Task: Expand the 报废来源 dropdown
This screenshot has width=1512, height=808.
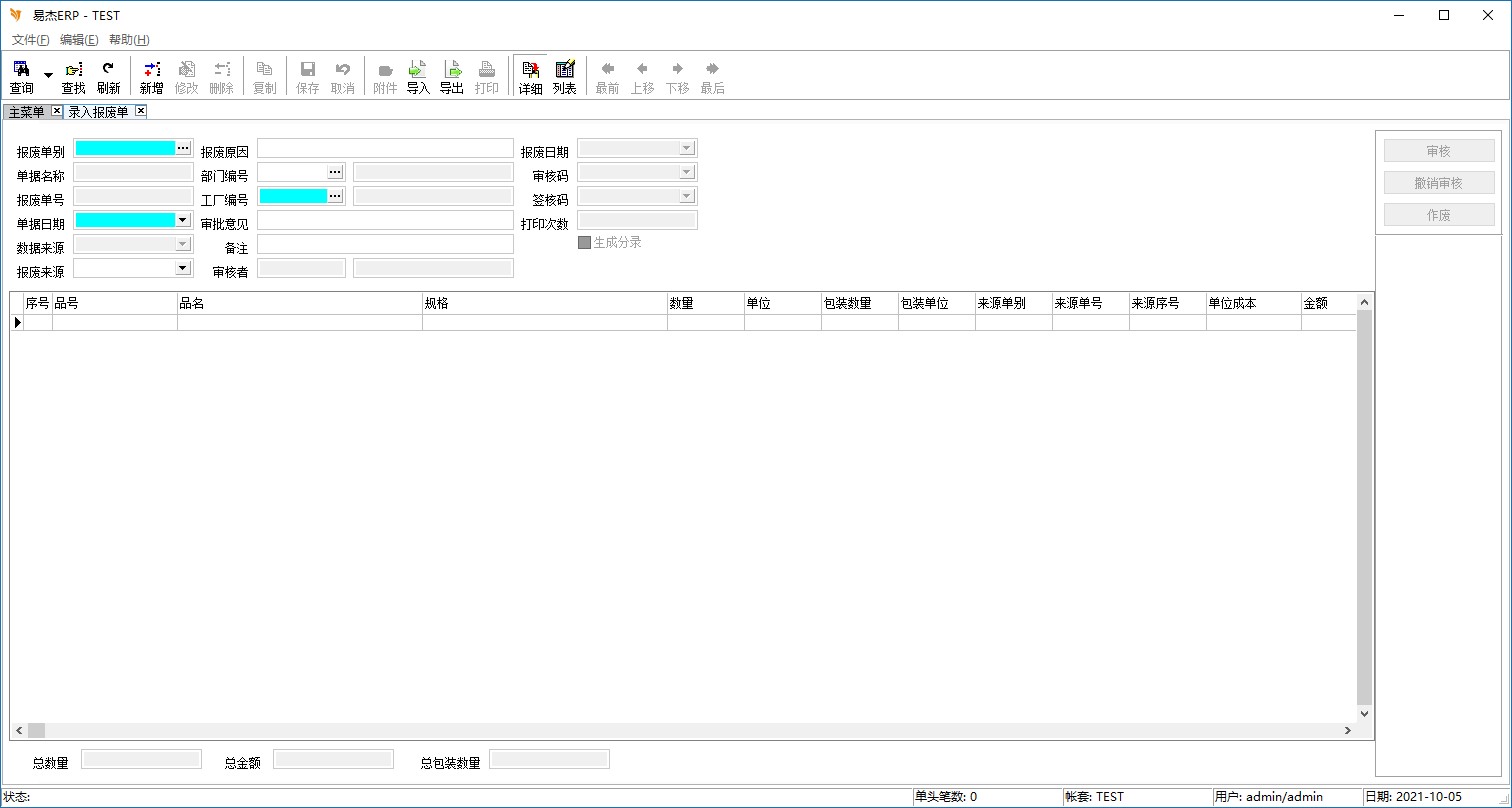Action: pyautogui.click(x=183, y=268)
